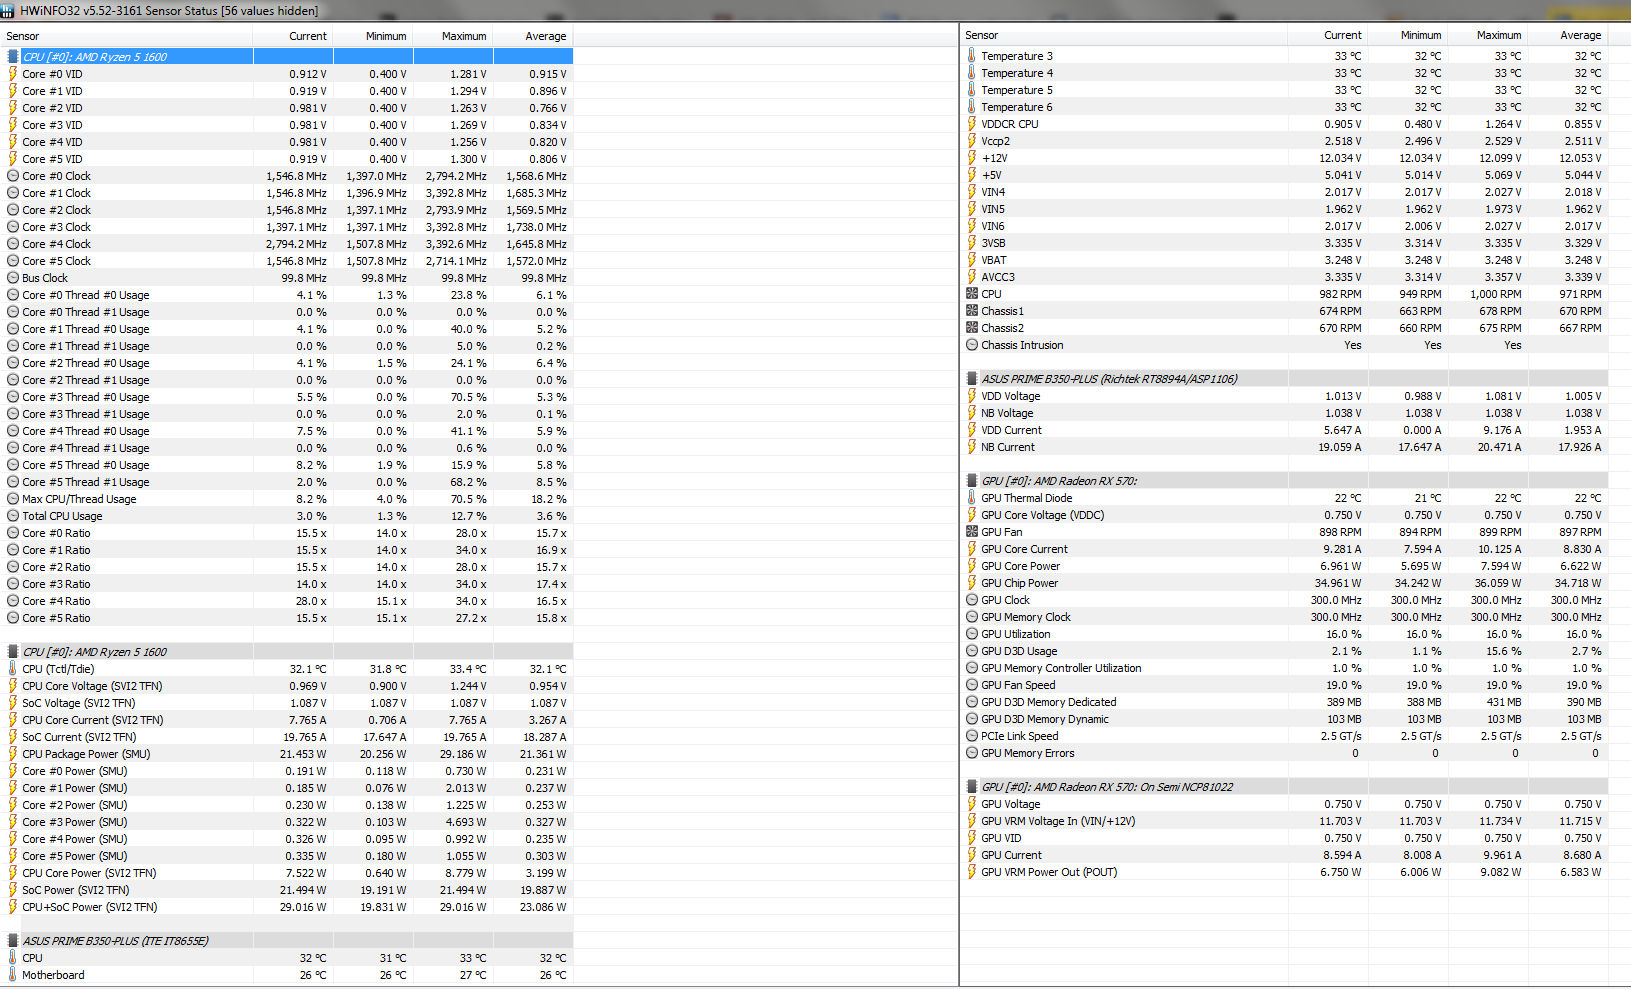Image resolution: width=1631 pixels, height=989 pixels.
Task: Click the lightning icon next to +12V
Action: pyautogui.click(x=972, y=158)
